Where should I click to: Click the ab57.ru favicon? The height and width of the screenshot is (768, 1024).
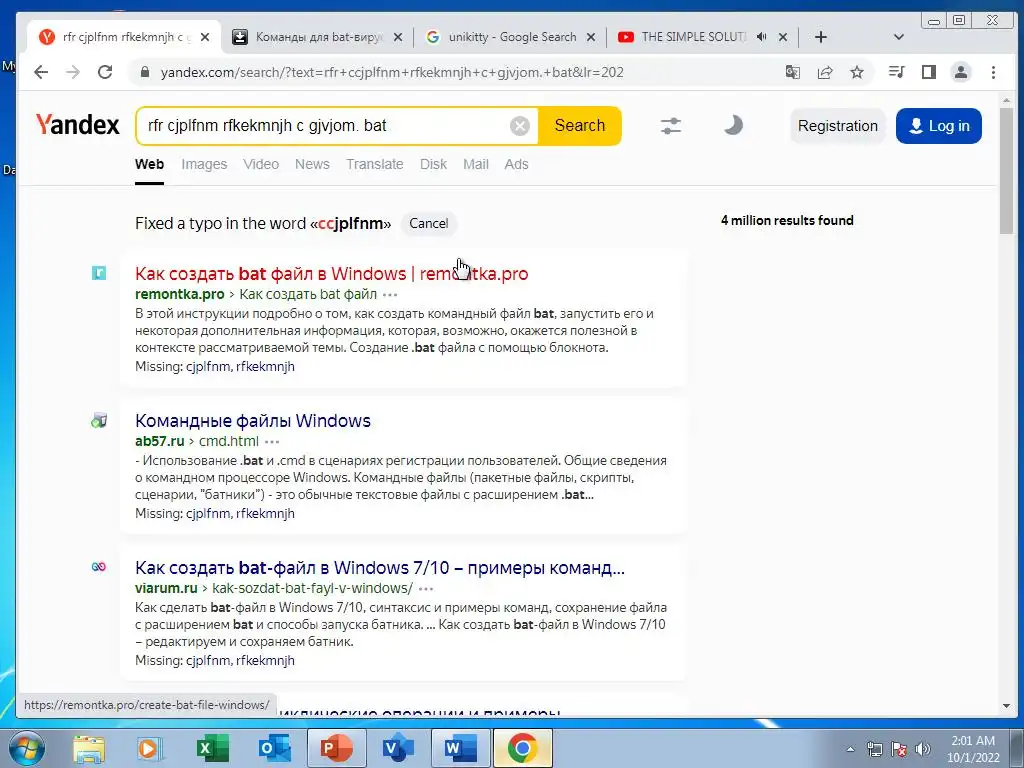click(99, 421)
